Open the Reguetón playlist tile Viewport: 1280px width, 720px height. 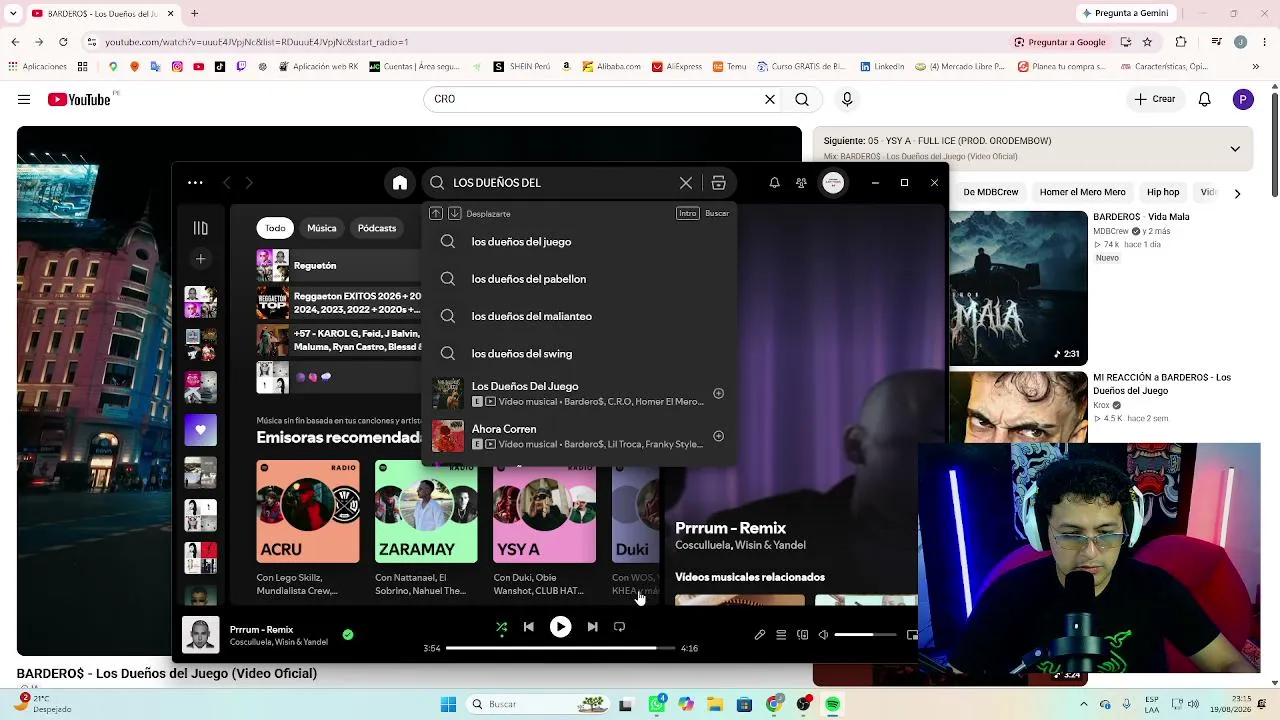tap(338, 266)
